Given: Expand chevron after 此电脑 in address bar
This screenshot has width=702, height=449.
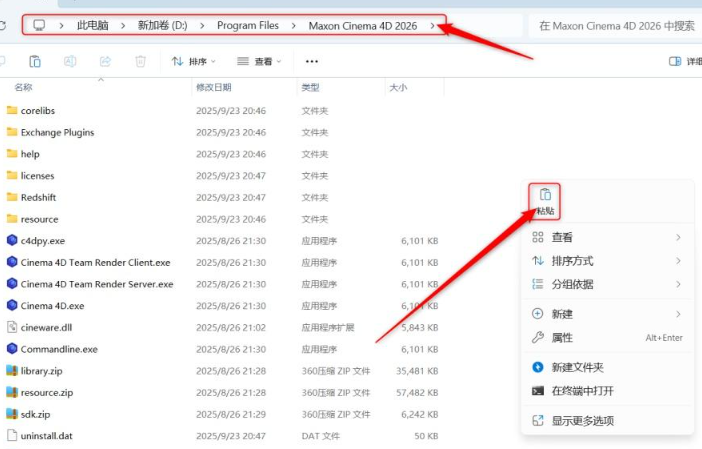Looking at the screenshot, I should click(x=123, y=26).
